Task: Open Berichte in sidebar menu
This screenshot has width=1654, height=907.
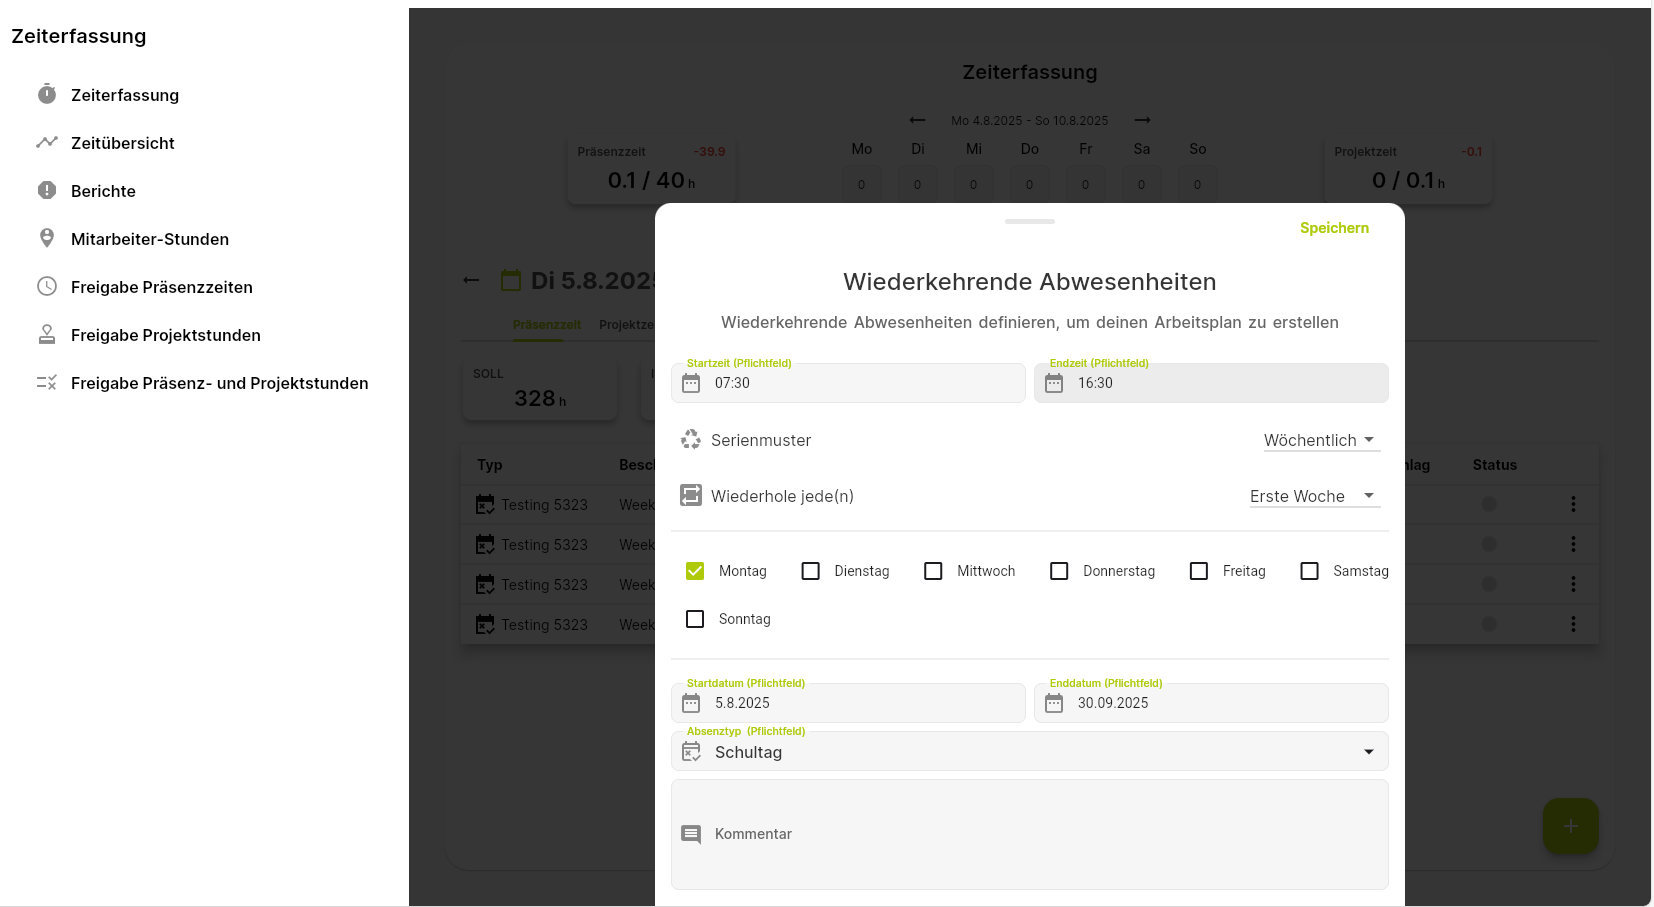Action: click(103, 191)
